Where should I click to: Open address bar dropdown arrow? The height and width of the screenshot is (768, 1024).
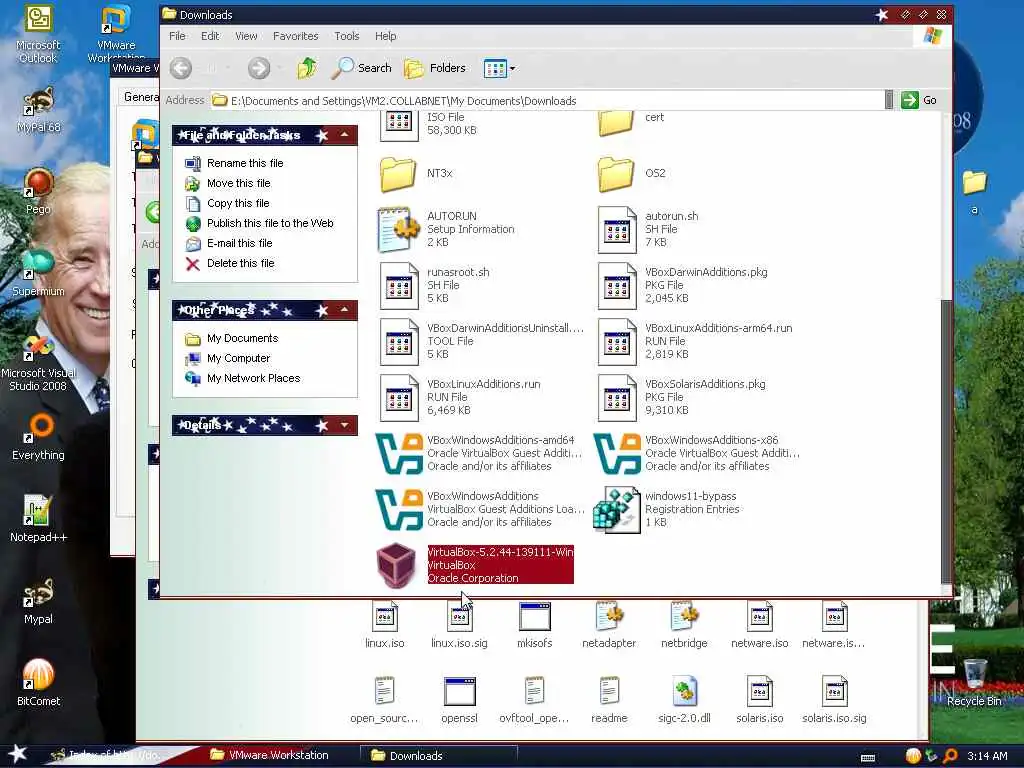(889, 100)
